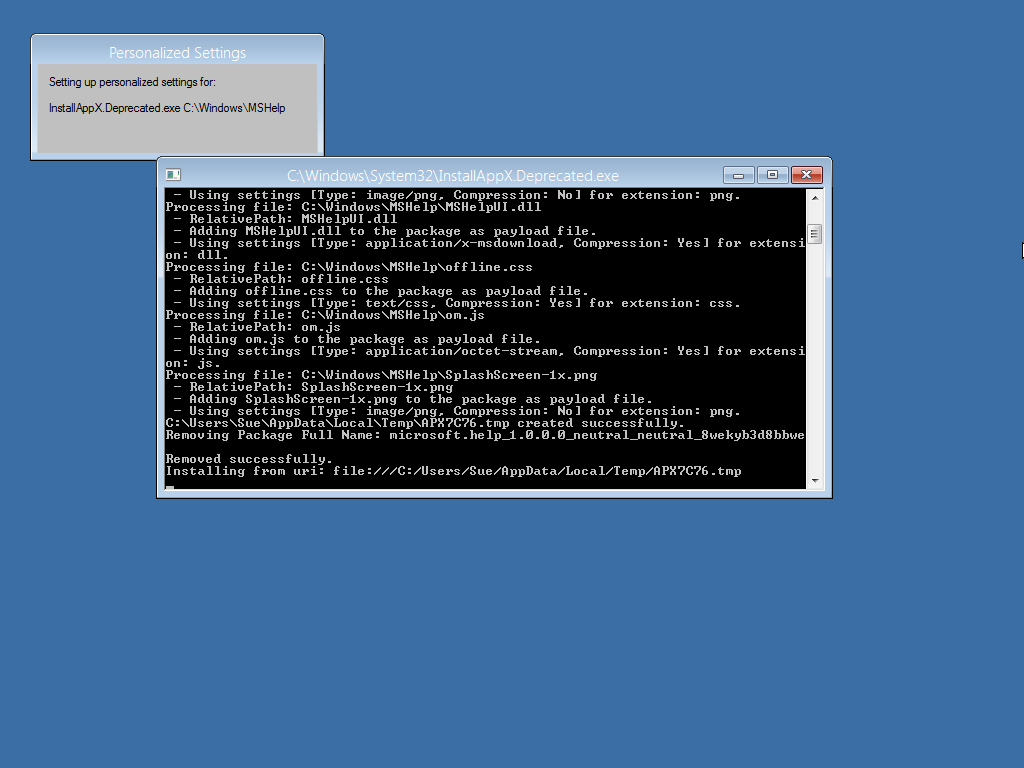Click the line 'Processing file: C:\Windows\MSHelp\om.js'

pyautogui.click(x=325, y=315)
